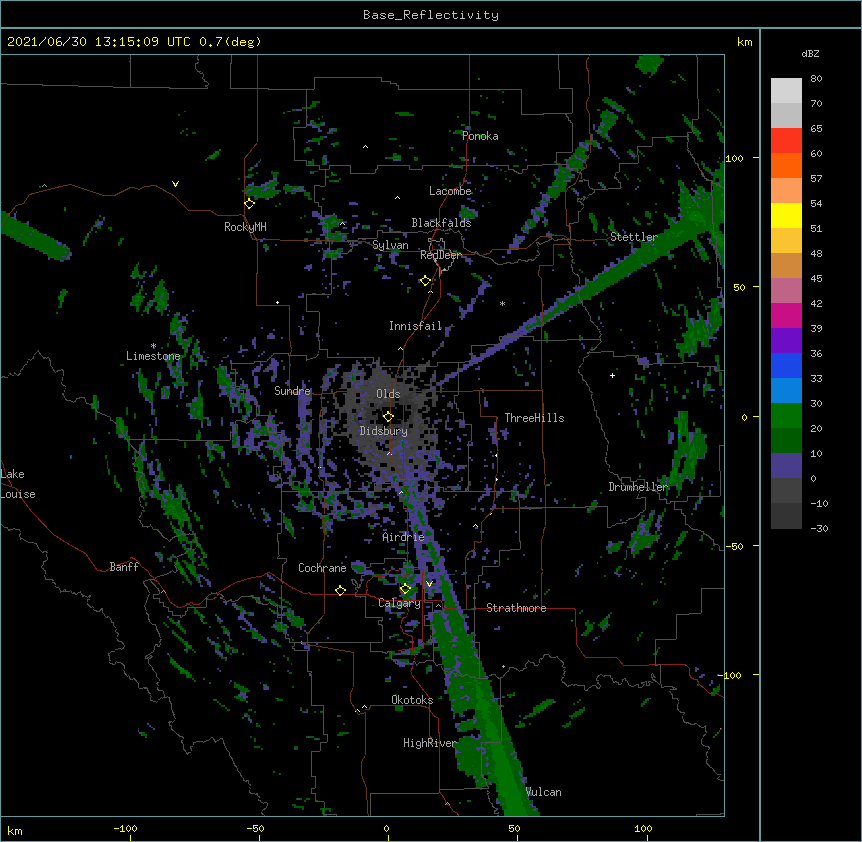862x842 pixels.
Task: Select the yellow diamond marker below Olds
Action: (x=388, y=417)
